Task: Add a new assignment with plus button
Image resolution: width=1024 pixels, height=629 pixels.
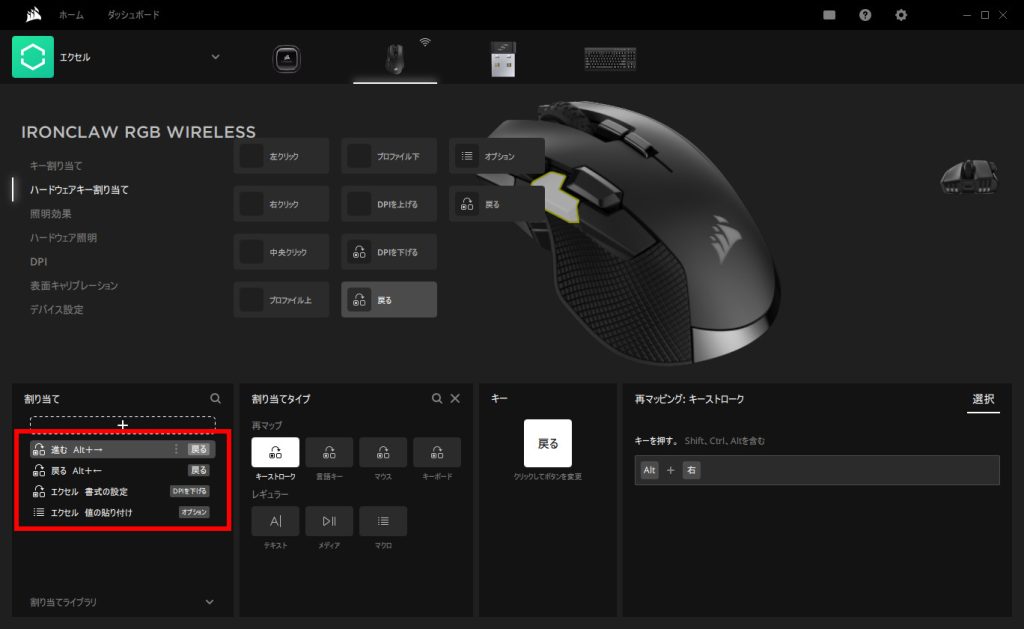Action: click(x=123, y=425)
